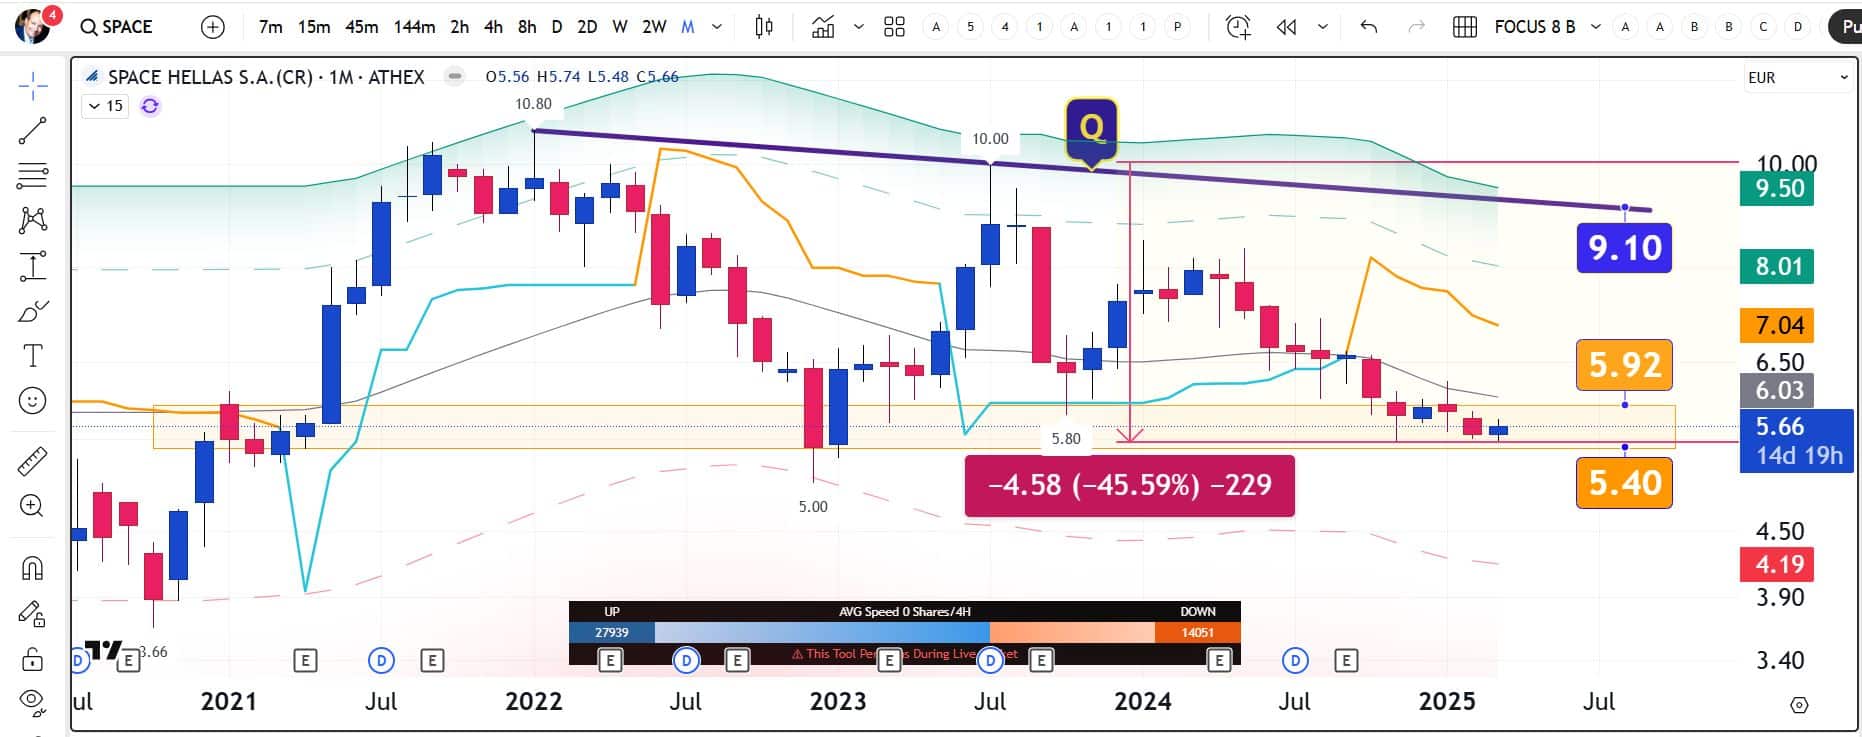Click the undo arrow
The image size is (1862, 737).
tap(1369, 27)
